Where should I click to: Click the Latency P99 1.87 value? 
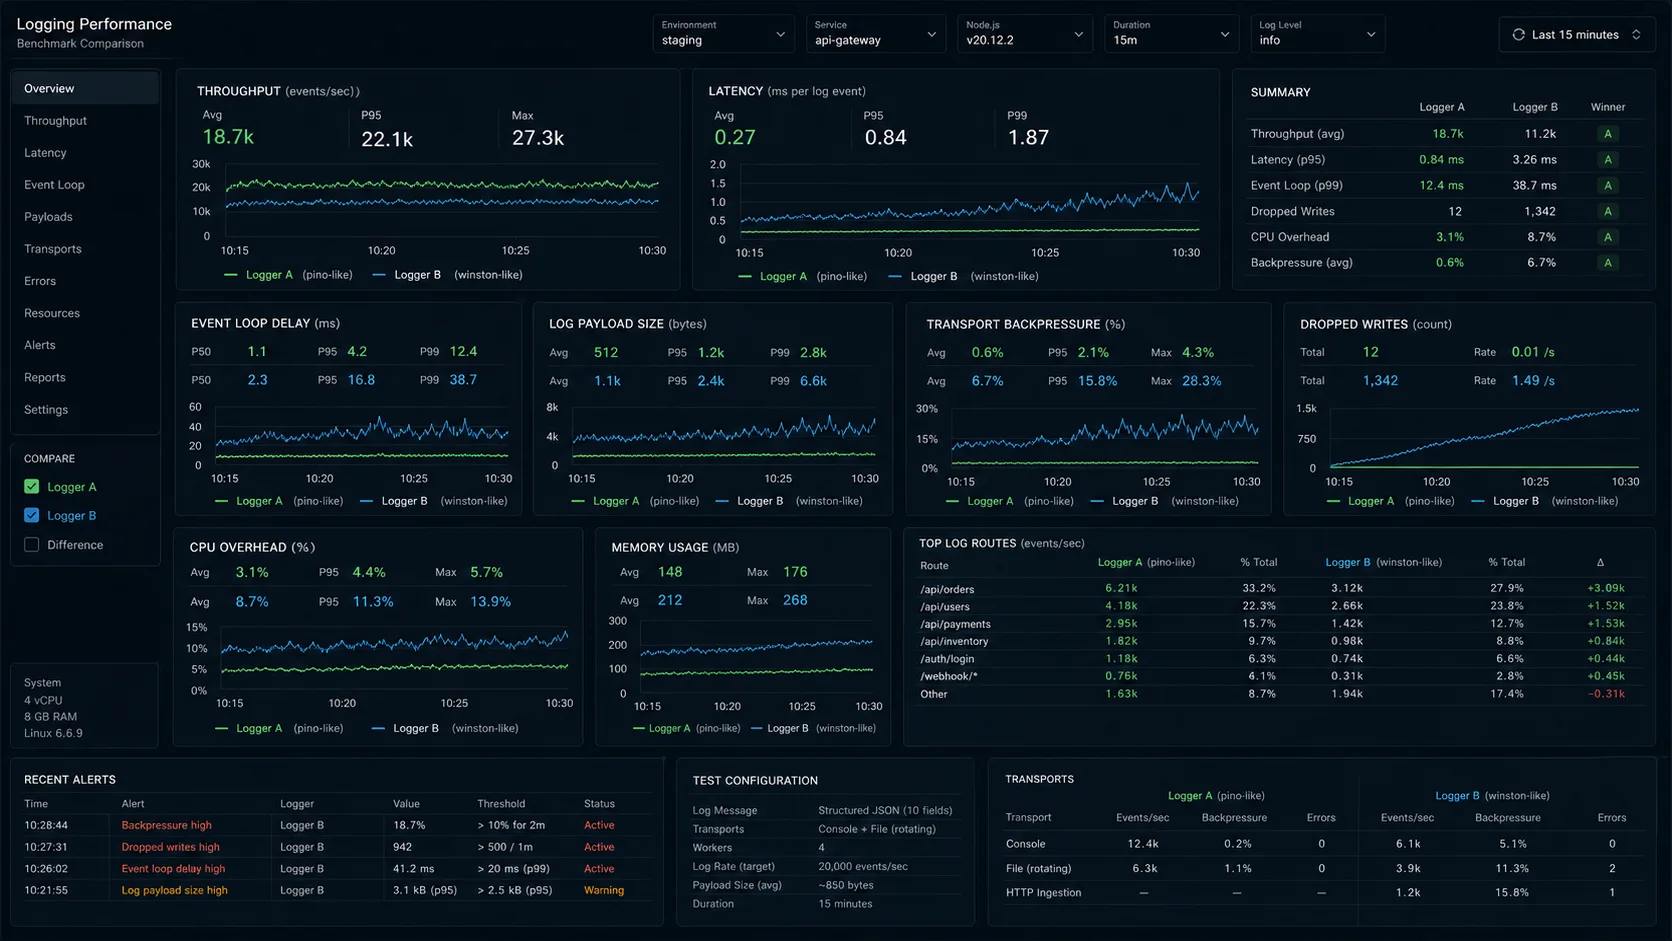click(x=1028, y=137)
